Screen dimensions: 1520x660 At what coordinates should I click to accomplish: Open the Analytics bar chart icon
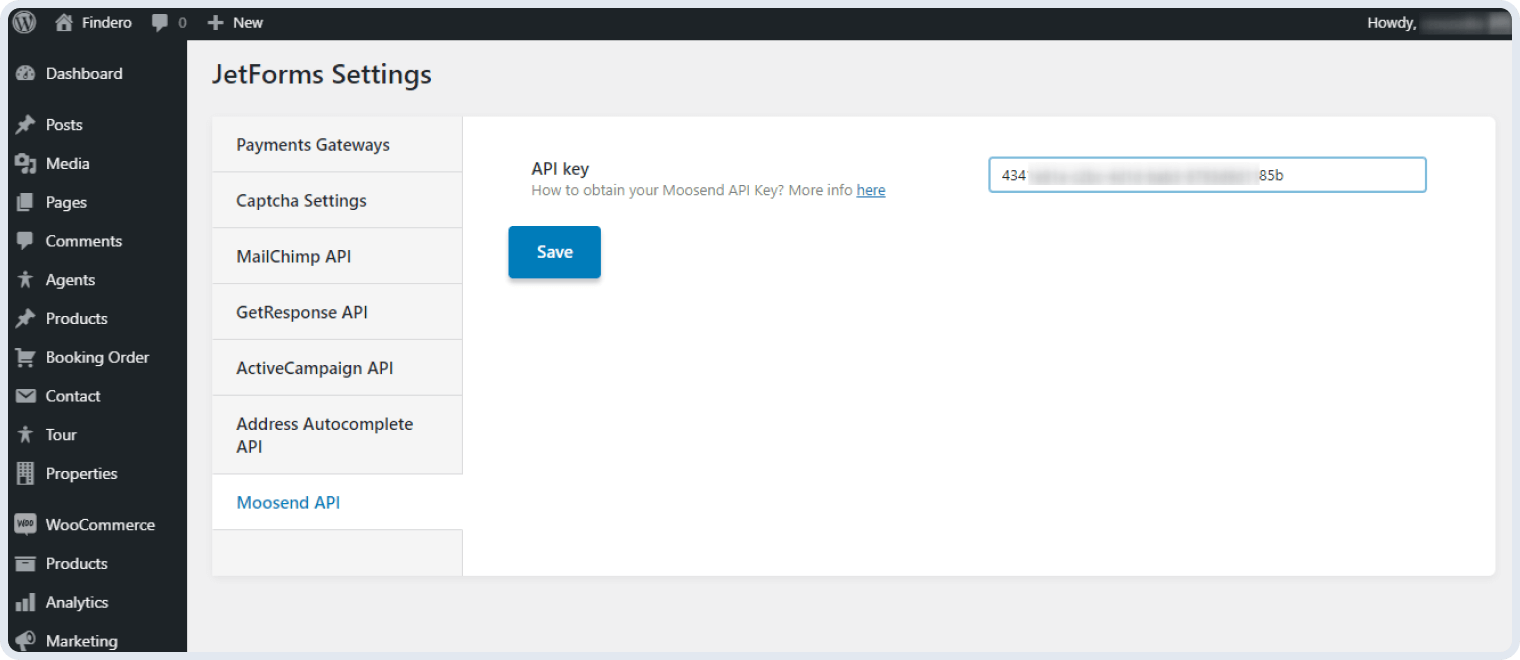25,601
